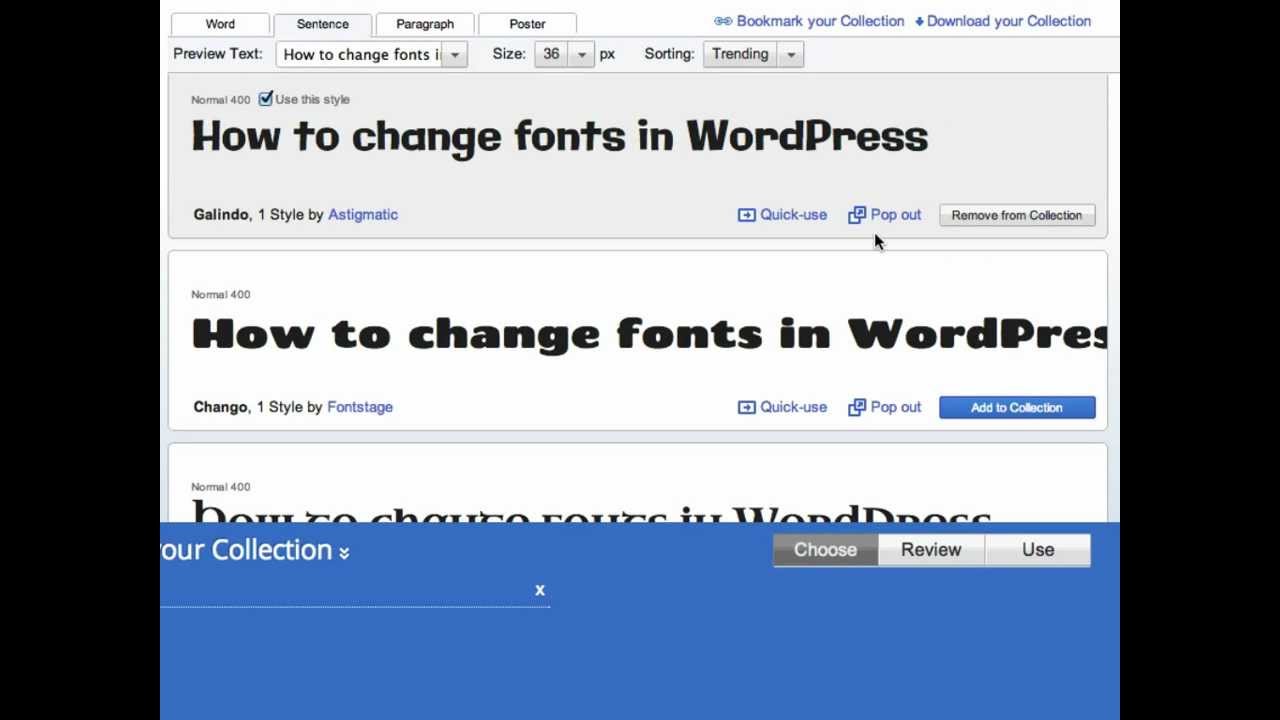Open Quick-use link for Galindo font
The width and height of the screenshot is (1280, 720).
click(793, 214)
